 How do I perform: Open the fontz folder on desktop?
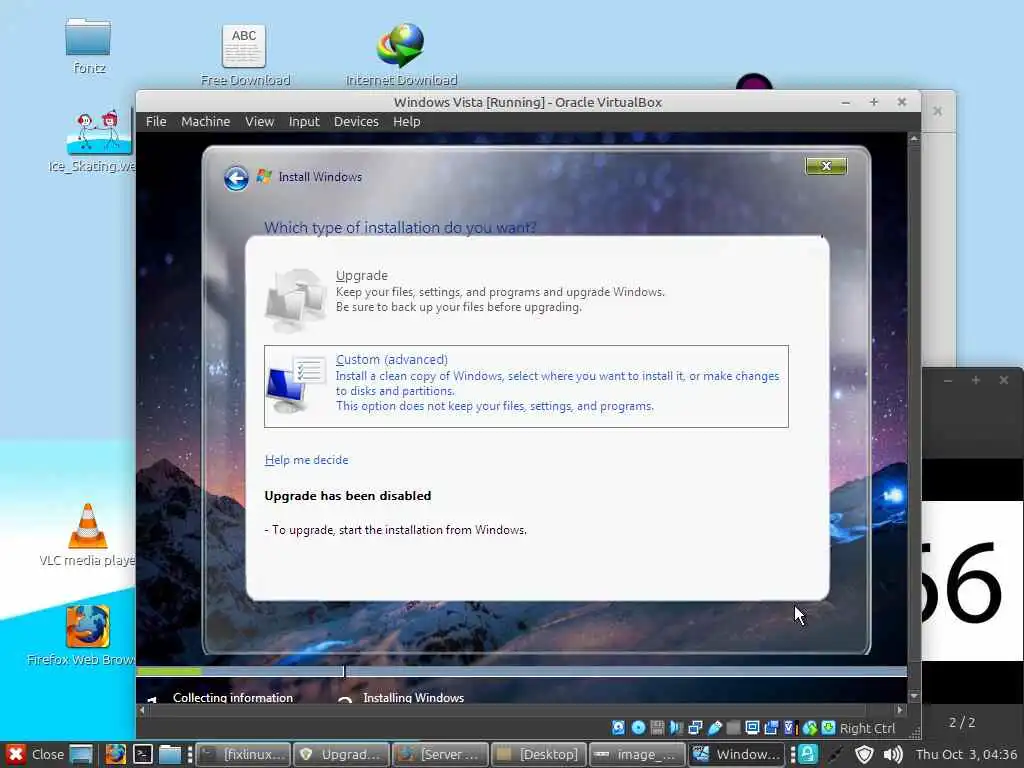[88, 46]
